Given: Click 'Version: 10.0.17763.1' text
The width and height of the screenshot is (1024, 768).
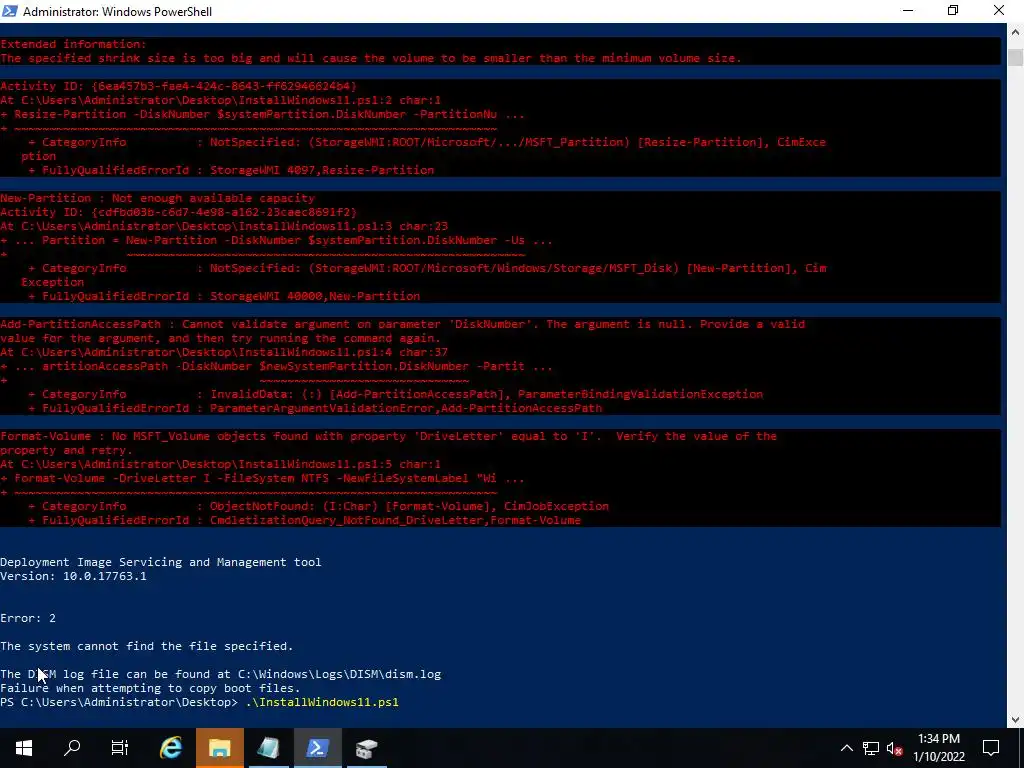Looking at the screenshot, I should [73, 576].
